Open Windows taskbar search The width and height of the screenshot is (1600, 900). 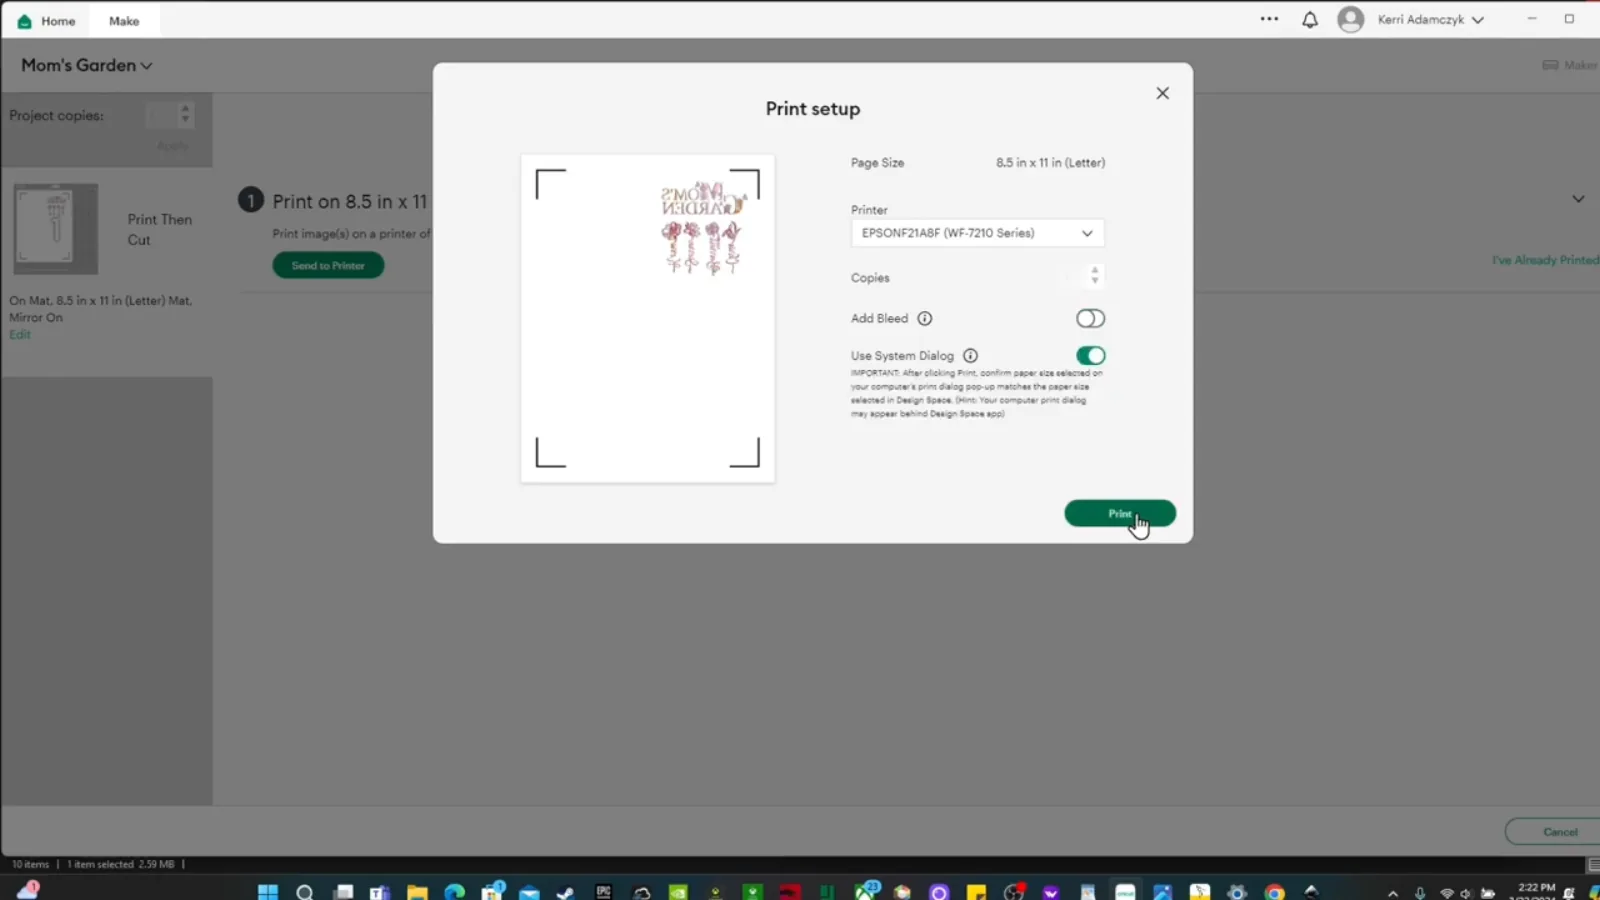305,892
